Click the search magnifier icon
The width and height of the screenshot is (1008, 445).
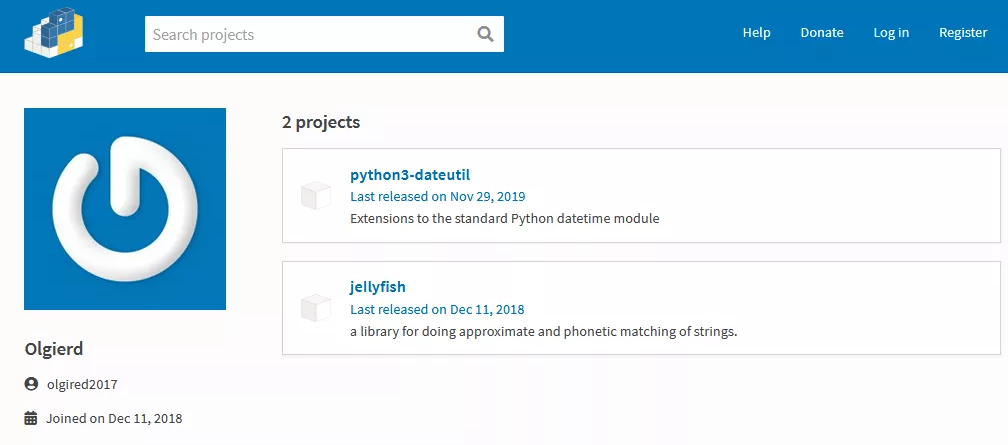(486, 34)
